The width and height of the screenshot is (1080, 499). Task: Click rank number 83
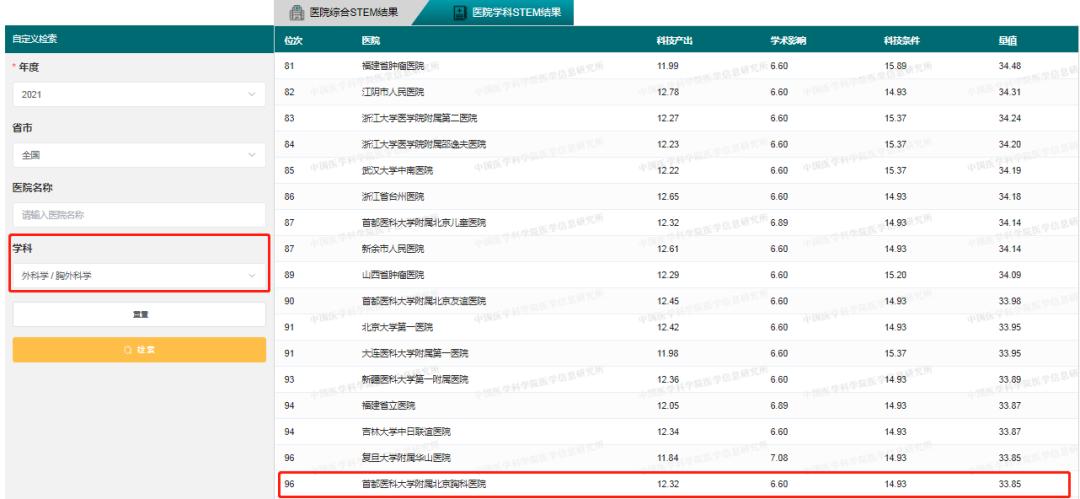(289, 118)
